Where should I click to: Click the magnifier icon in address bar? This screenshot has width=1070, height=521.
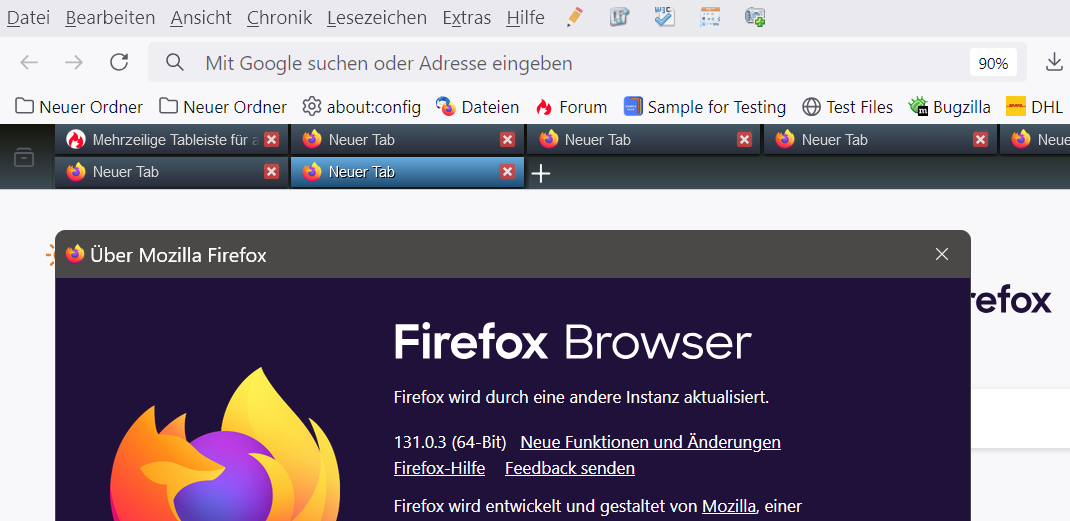point(175,63)
